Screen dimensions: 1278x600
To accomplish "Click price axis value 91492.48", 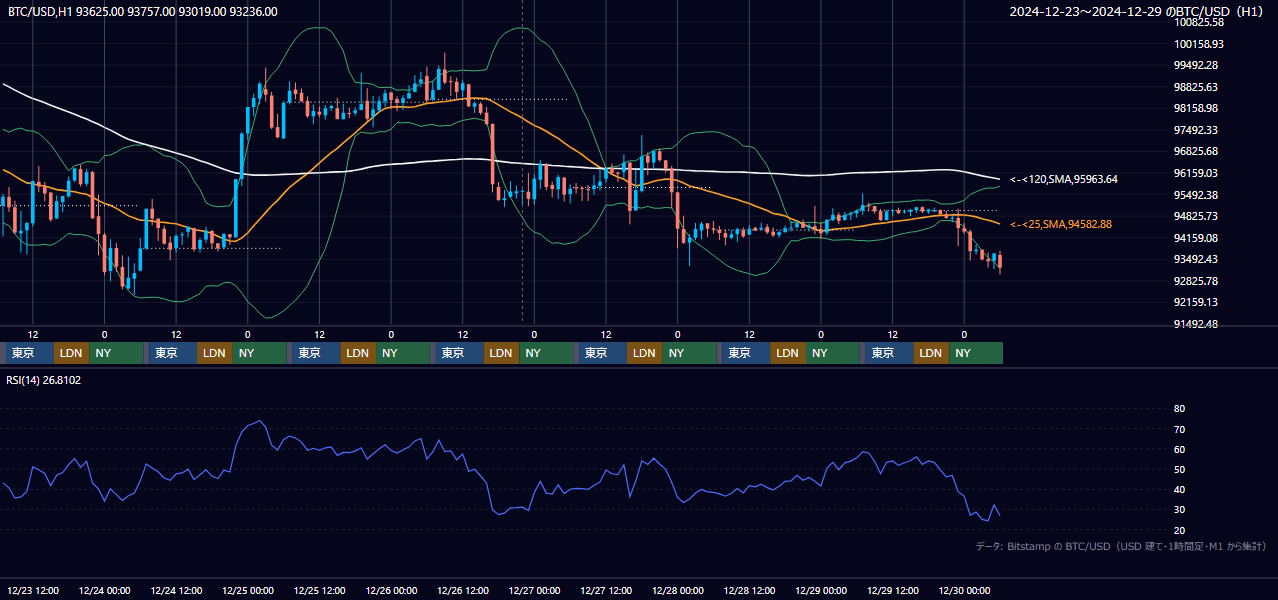I will (1196, 324).
